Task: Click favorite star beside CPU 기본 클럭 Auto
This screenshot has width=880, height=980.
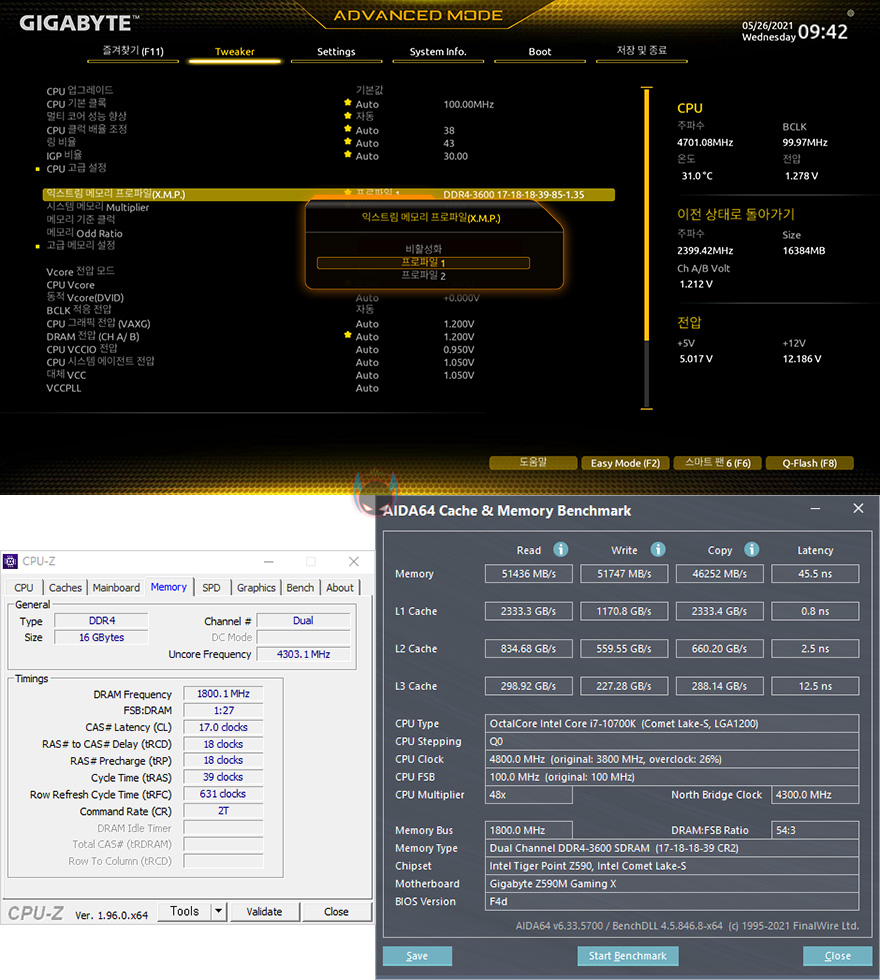Action: (348, 102)
